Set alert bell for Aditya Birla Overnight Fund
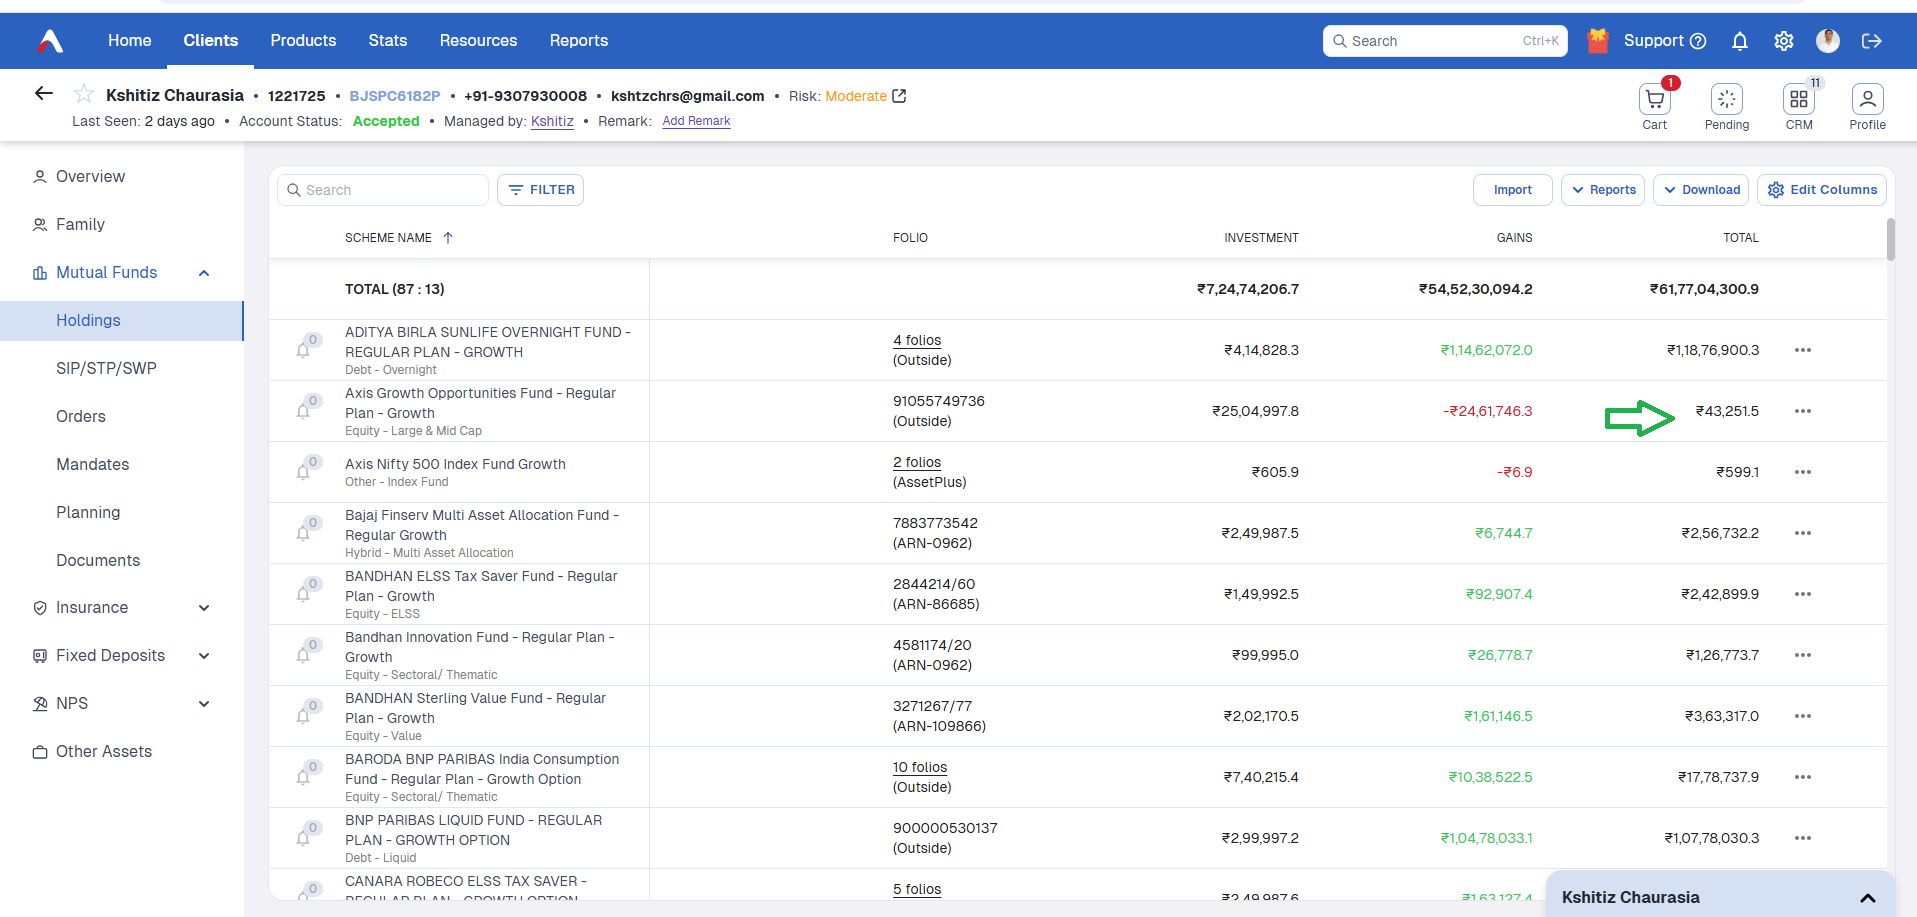The width and height of the screenshot is (1917, 917). pos(304,349)
